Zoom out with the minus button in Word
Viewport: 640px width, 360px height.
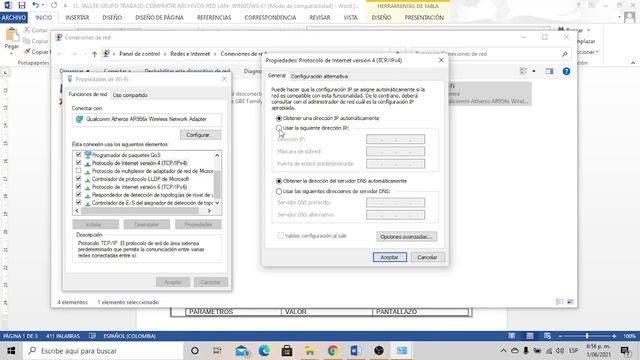(560, 336)
